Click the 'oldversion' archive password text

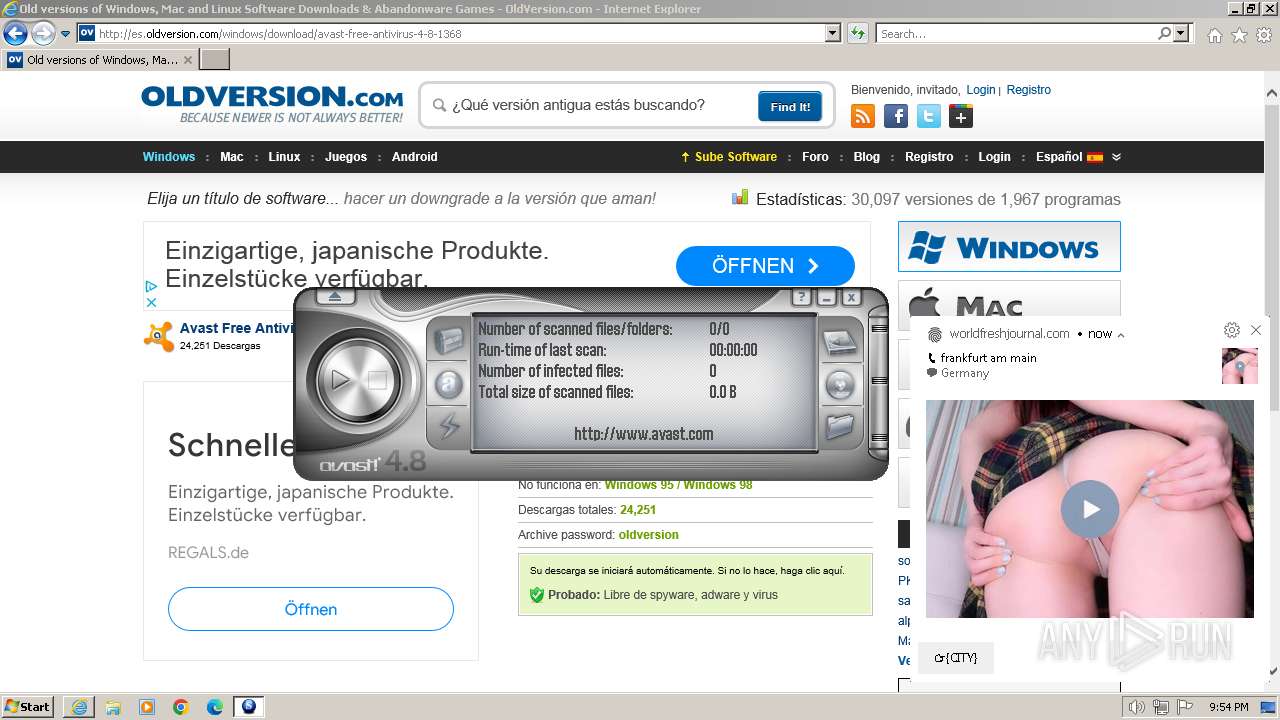(648, 535)
